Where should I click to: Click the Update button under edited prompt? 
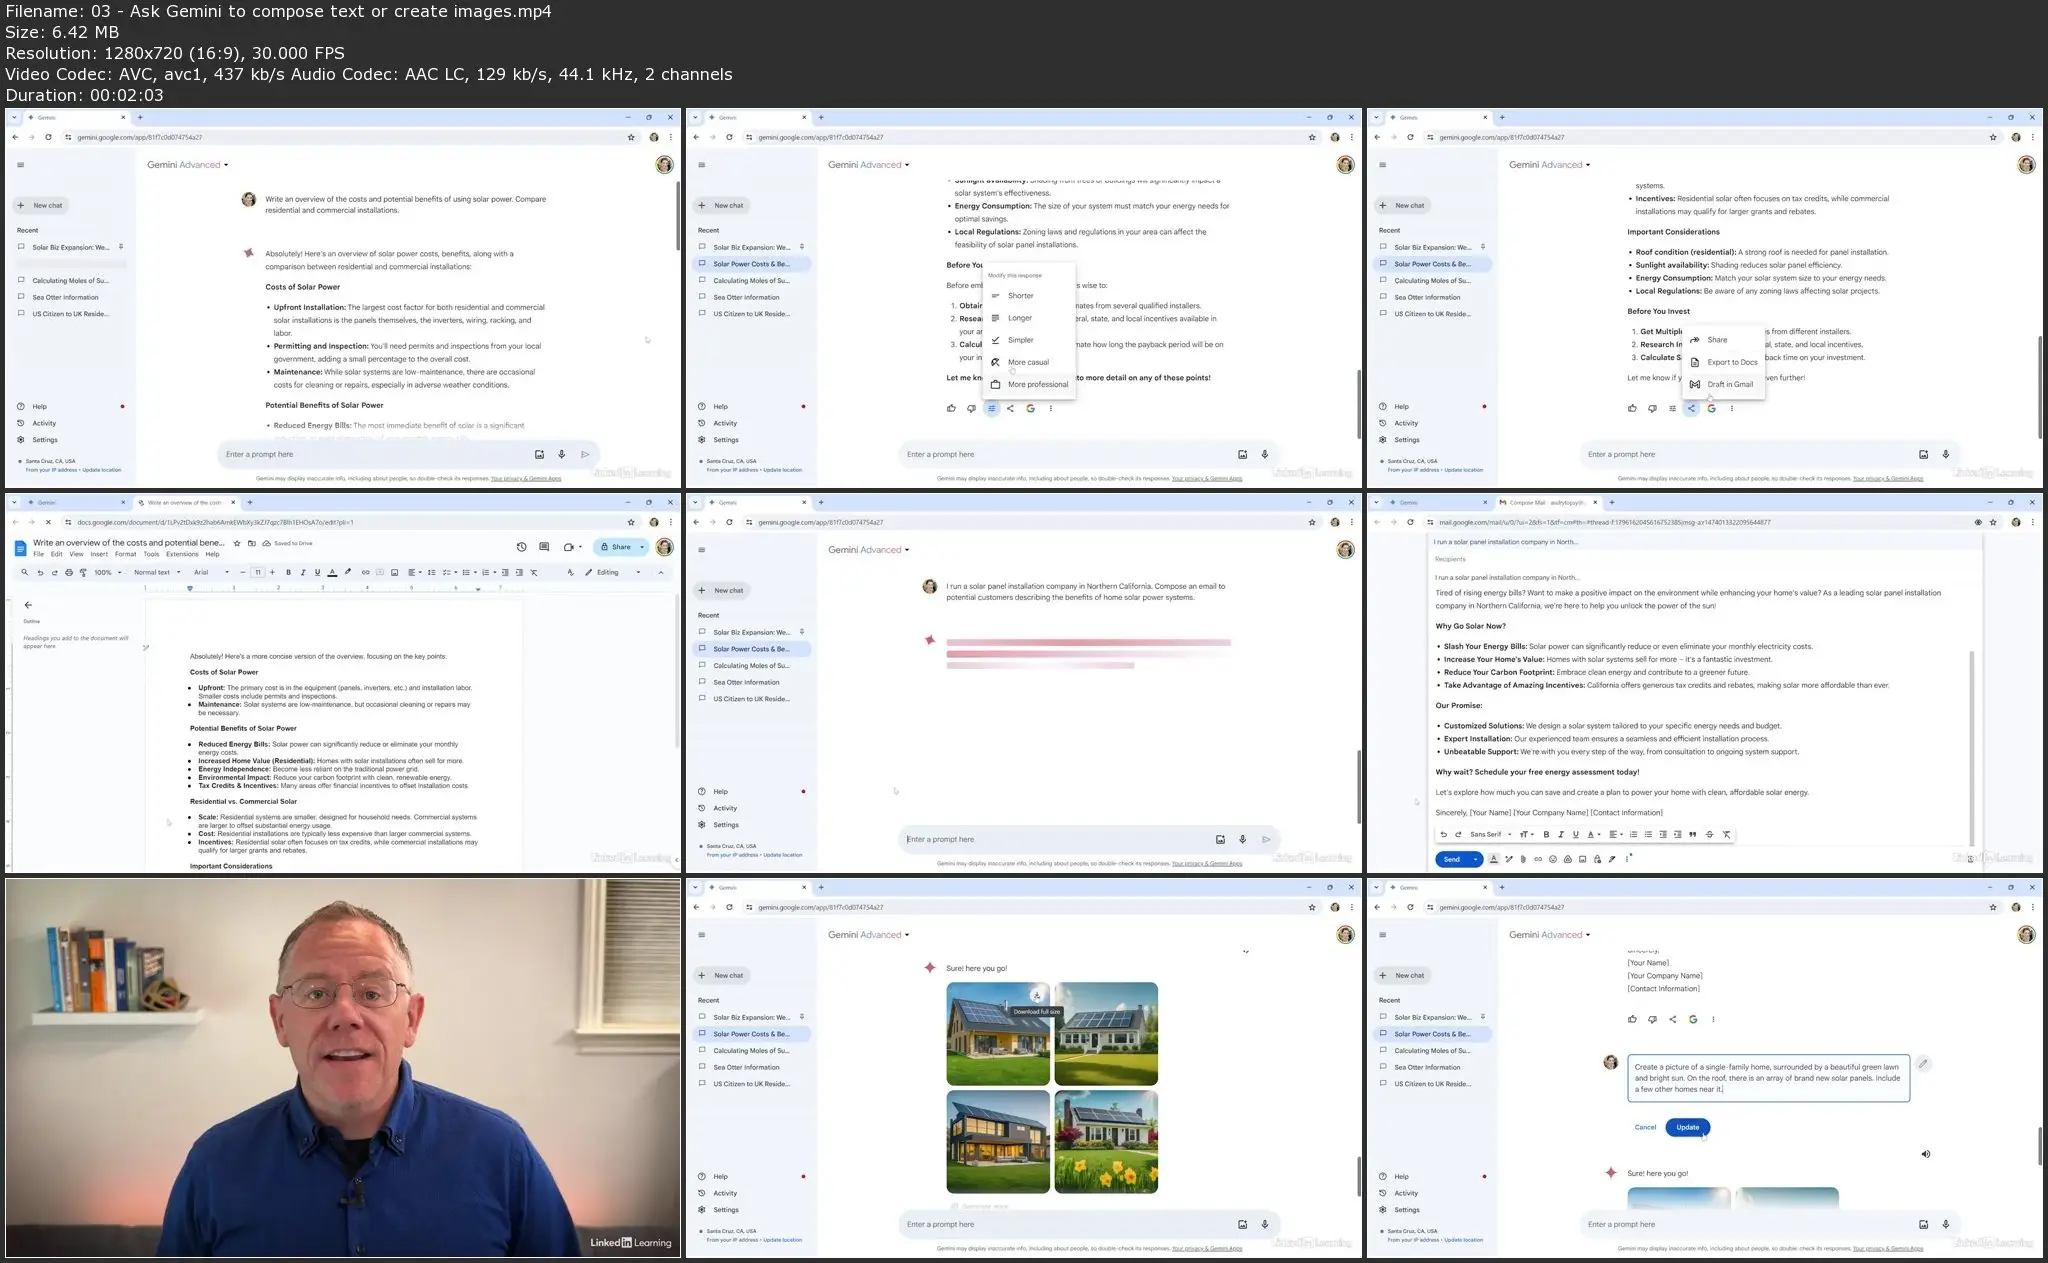click(x=1687, y=1127)
